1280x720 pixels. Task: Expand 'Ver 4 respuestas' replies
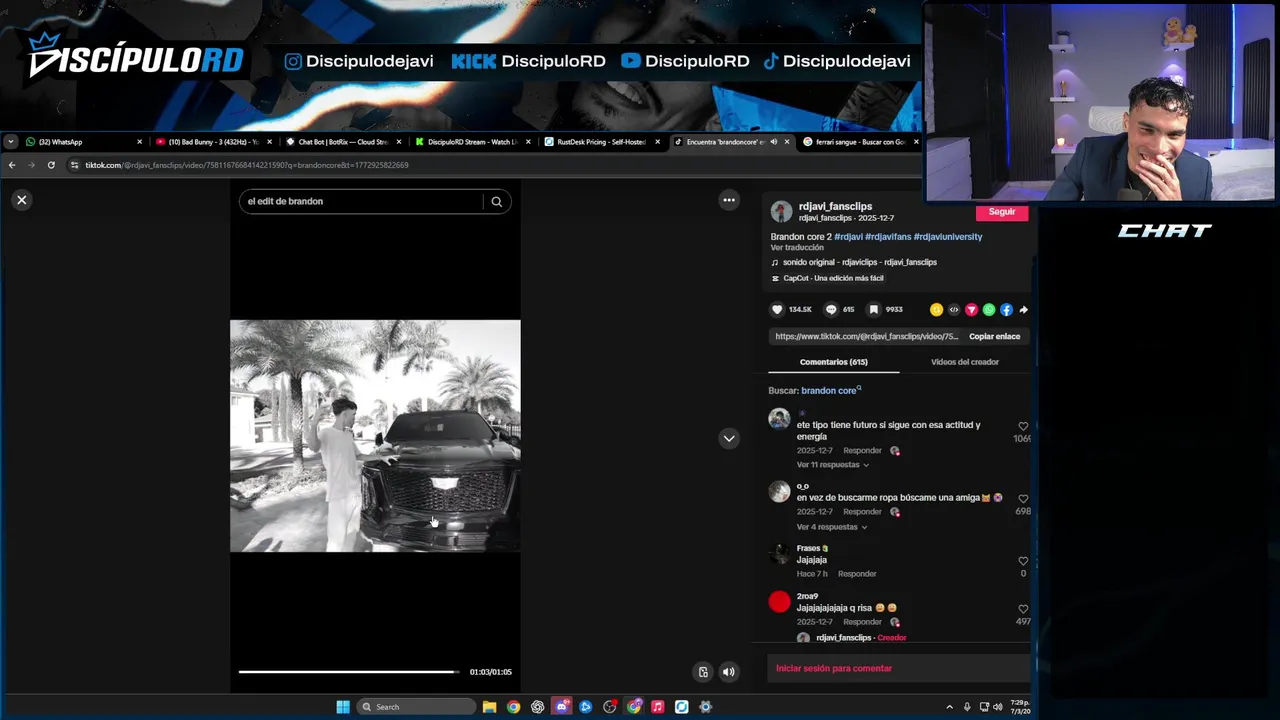832,527
